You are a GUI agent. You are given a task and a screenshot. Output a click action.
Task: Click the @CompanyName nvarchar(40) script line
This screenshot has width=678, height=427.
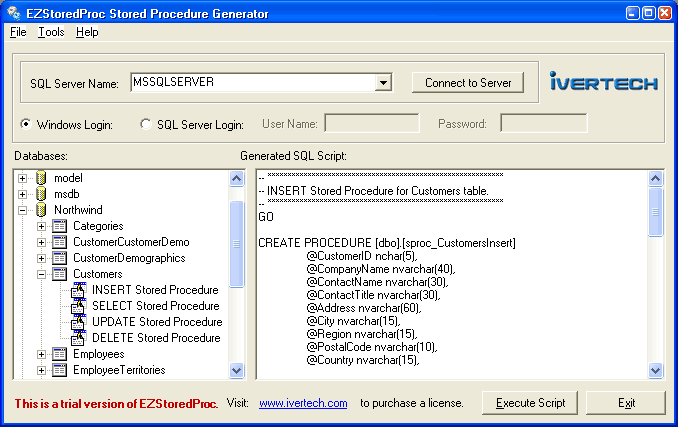(381, 269)
